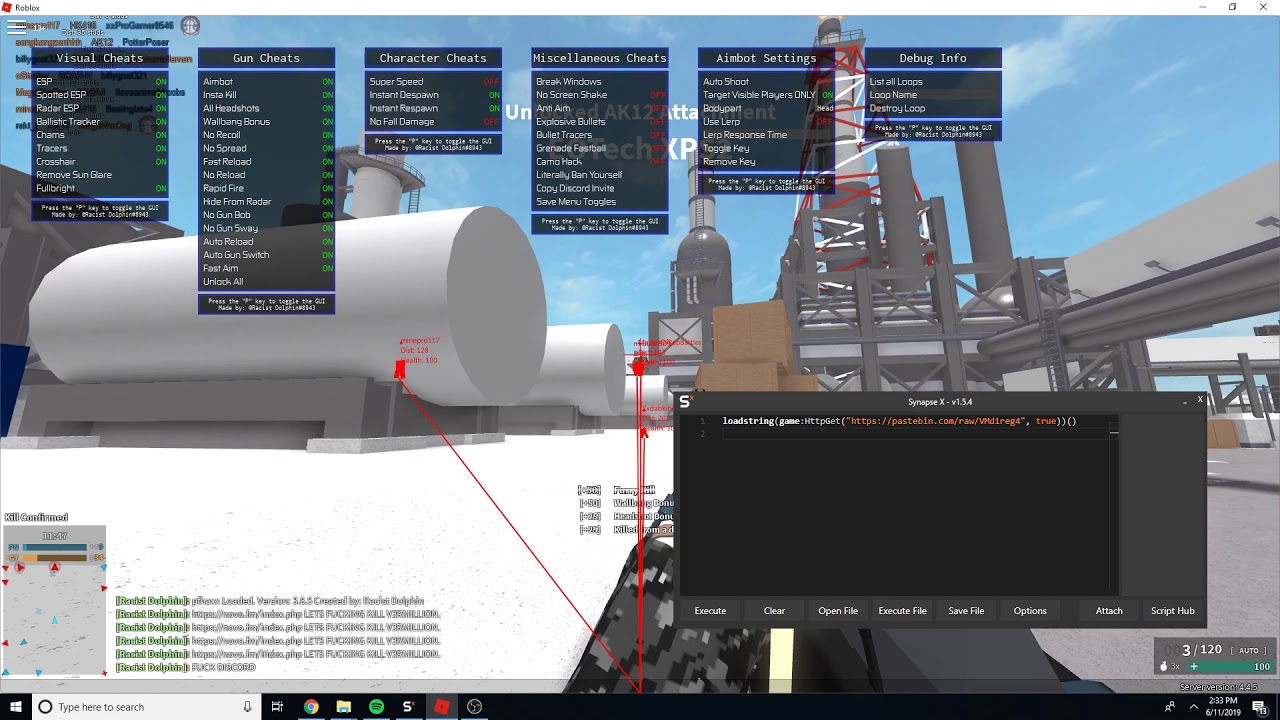Toggle Target Visible Players ONLY
Viewport: 1280px width, 720px height.
767,95
